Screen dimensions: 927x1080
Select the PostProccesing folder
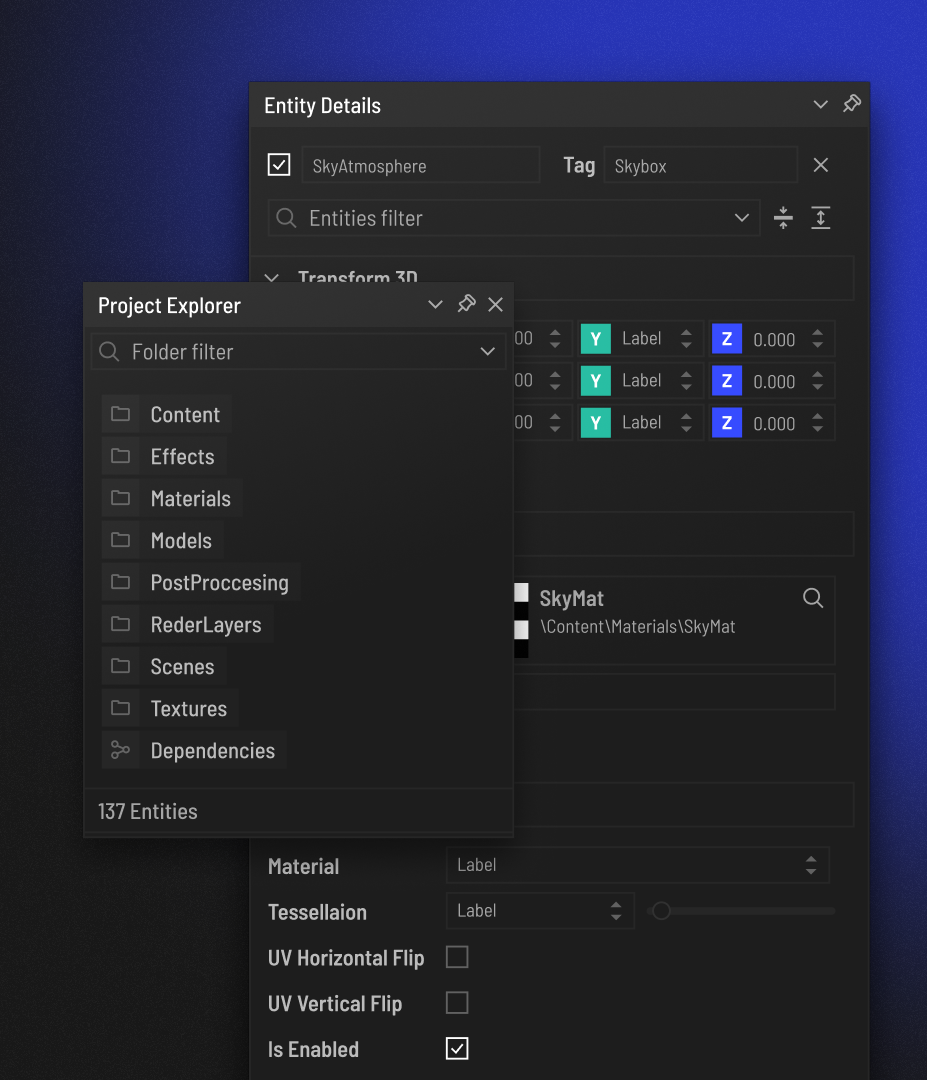(x=201, y=582)
